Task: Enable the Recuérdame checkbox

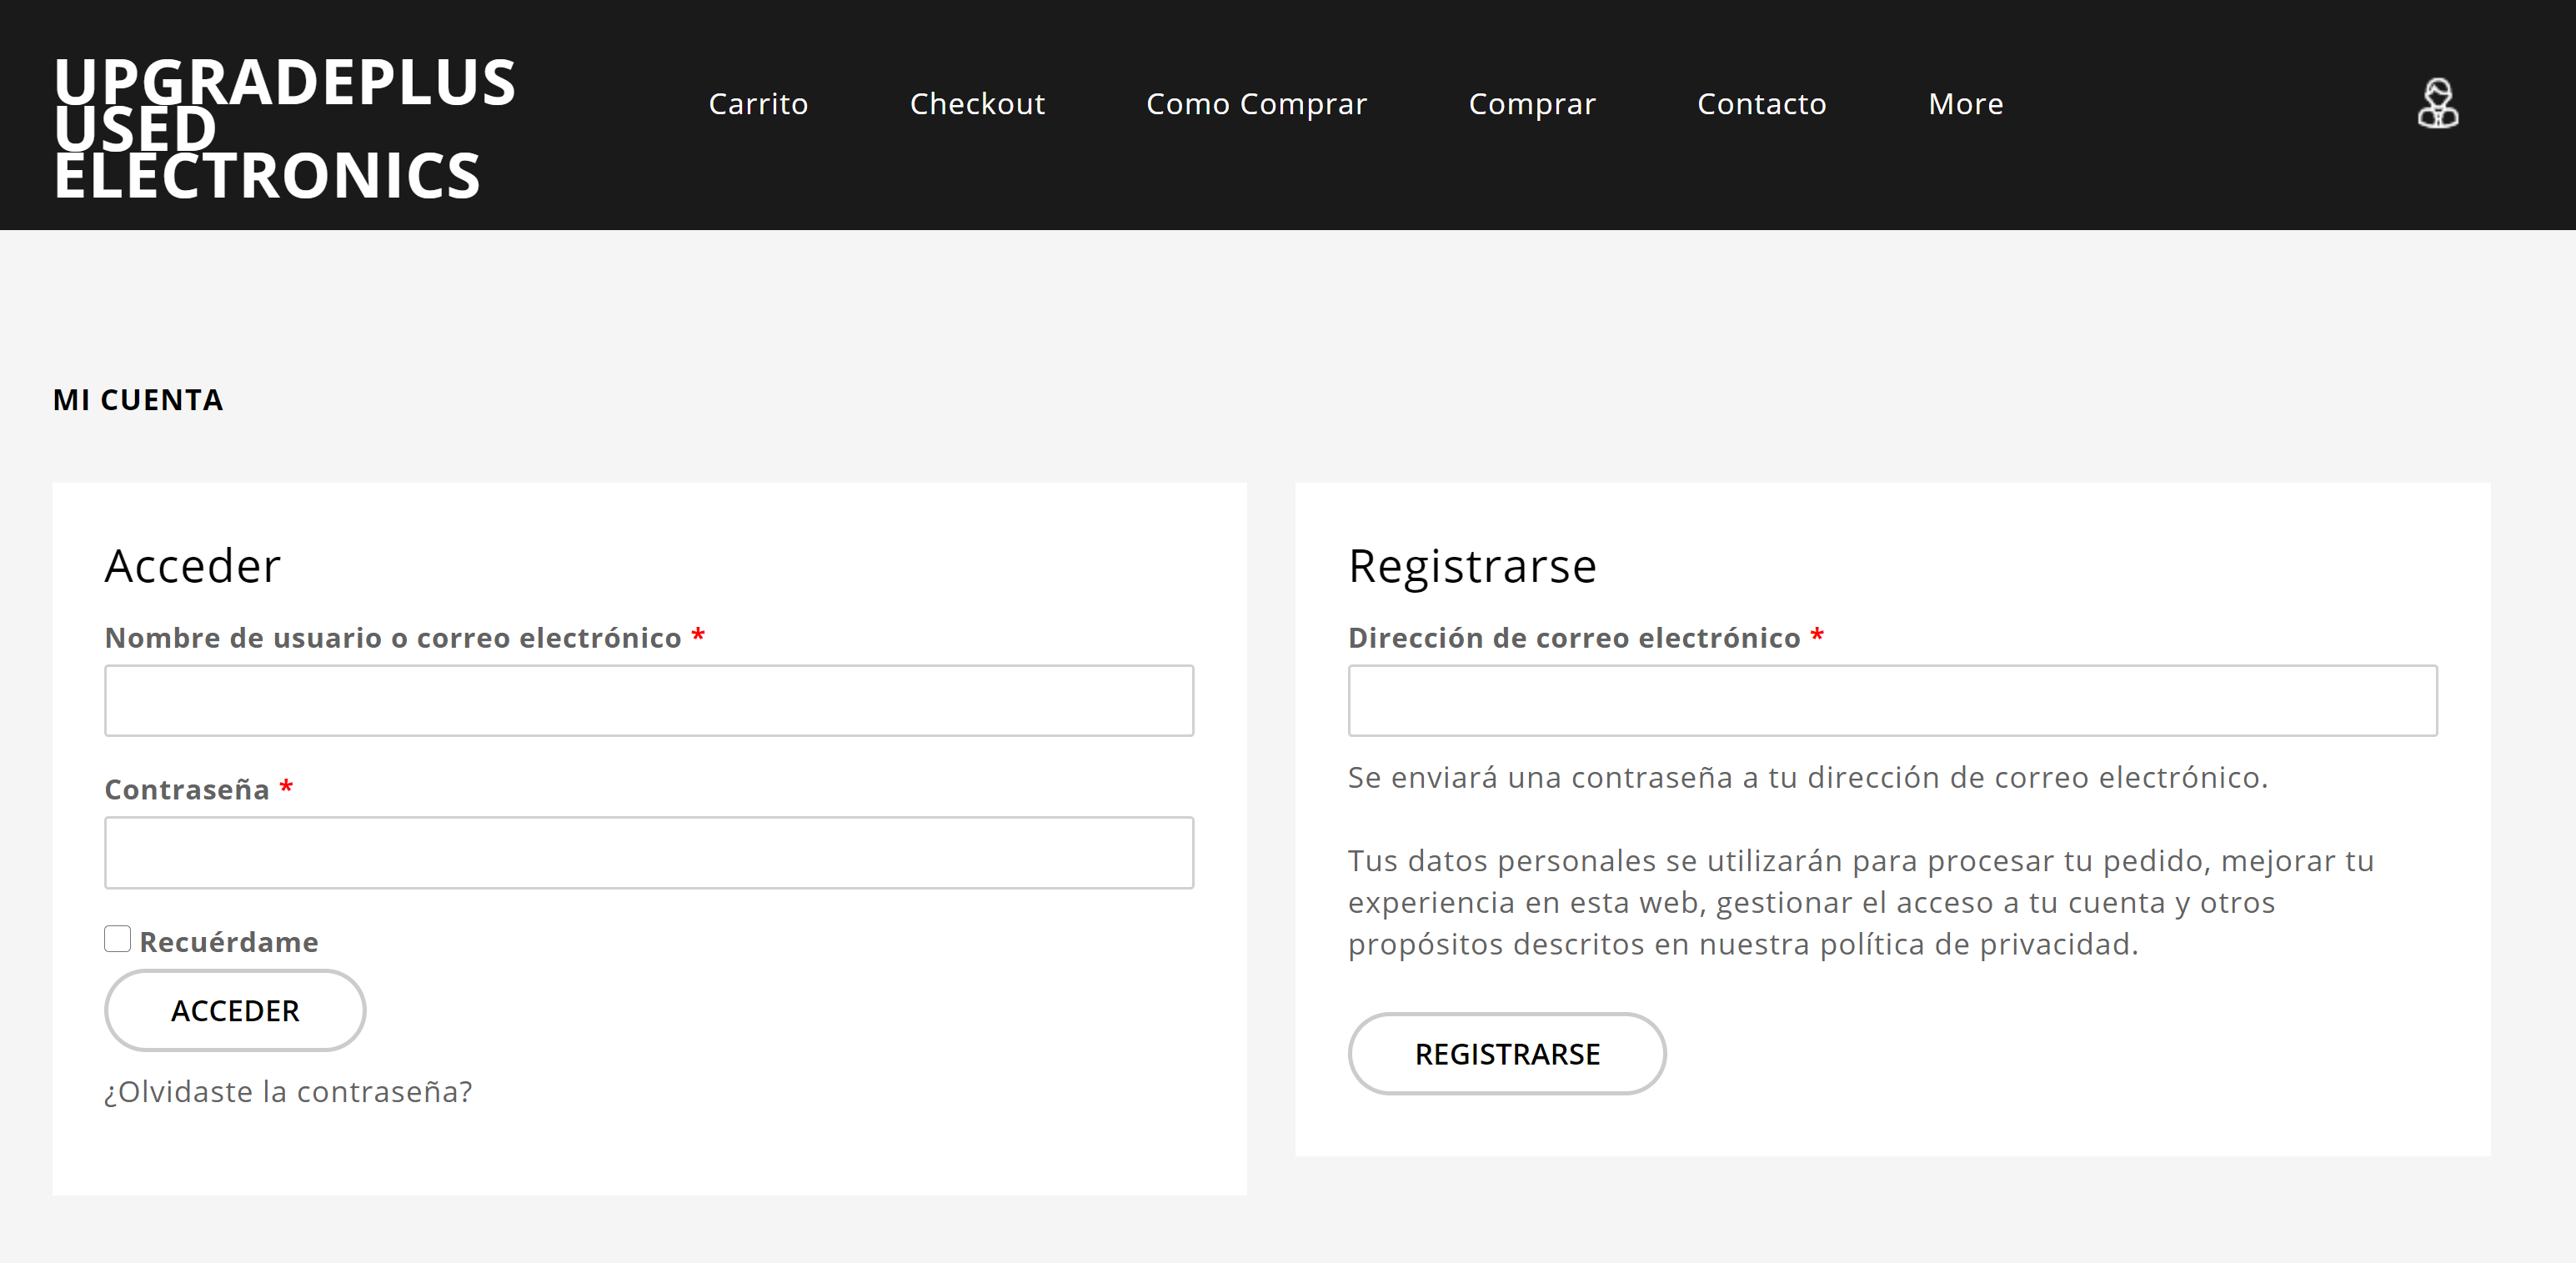Action: tap(118, 939)
